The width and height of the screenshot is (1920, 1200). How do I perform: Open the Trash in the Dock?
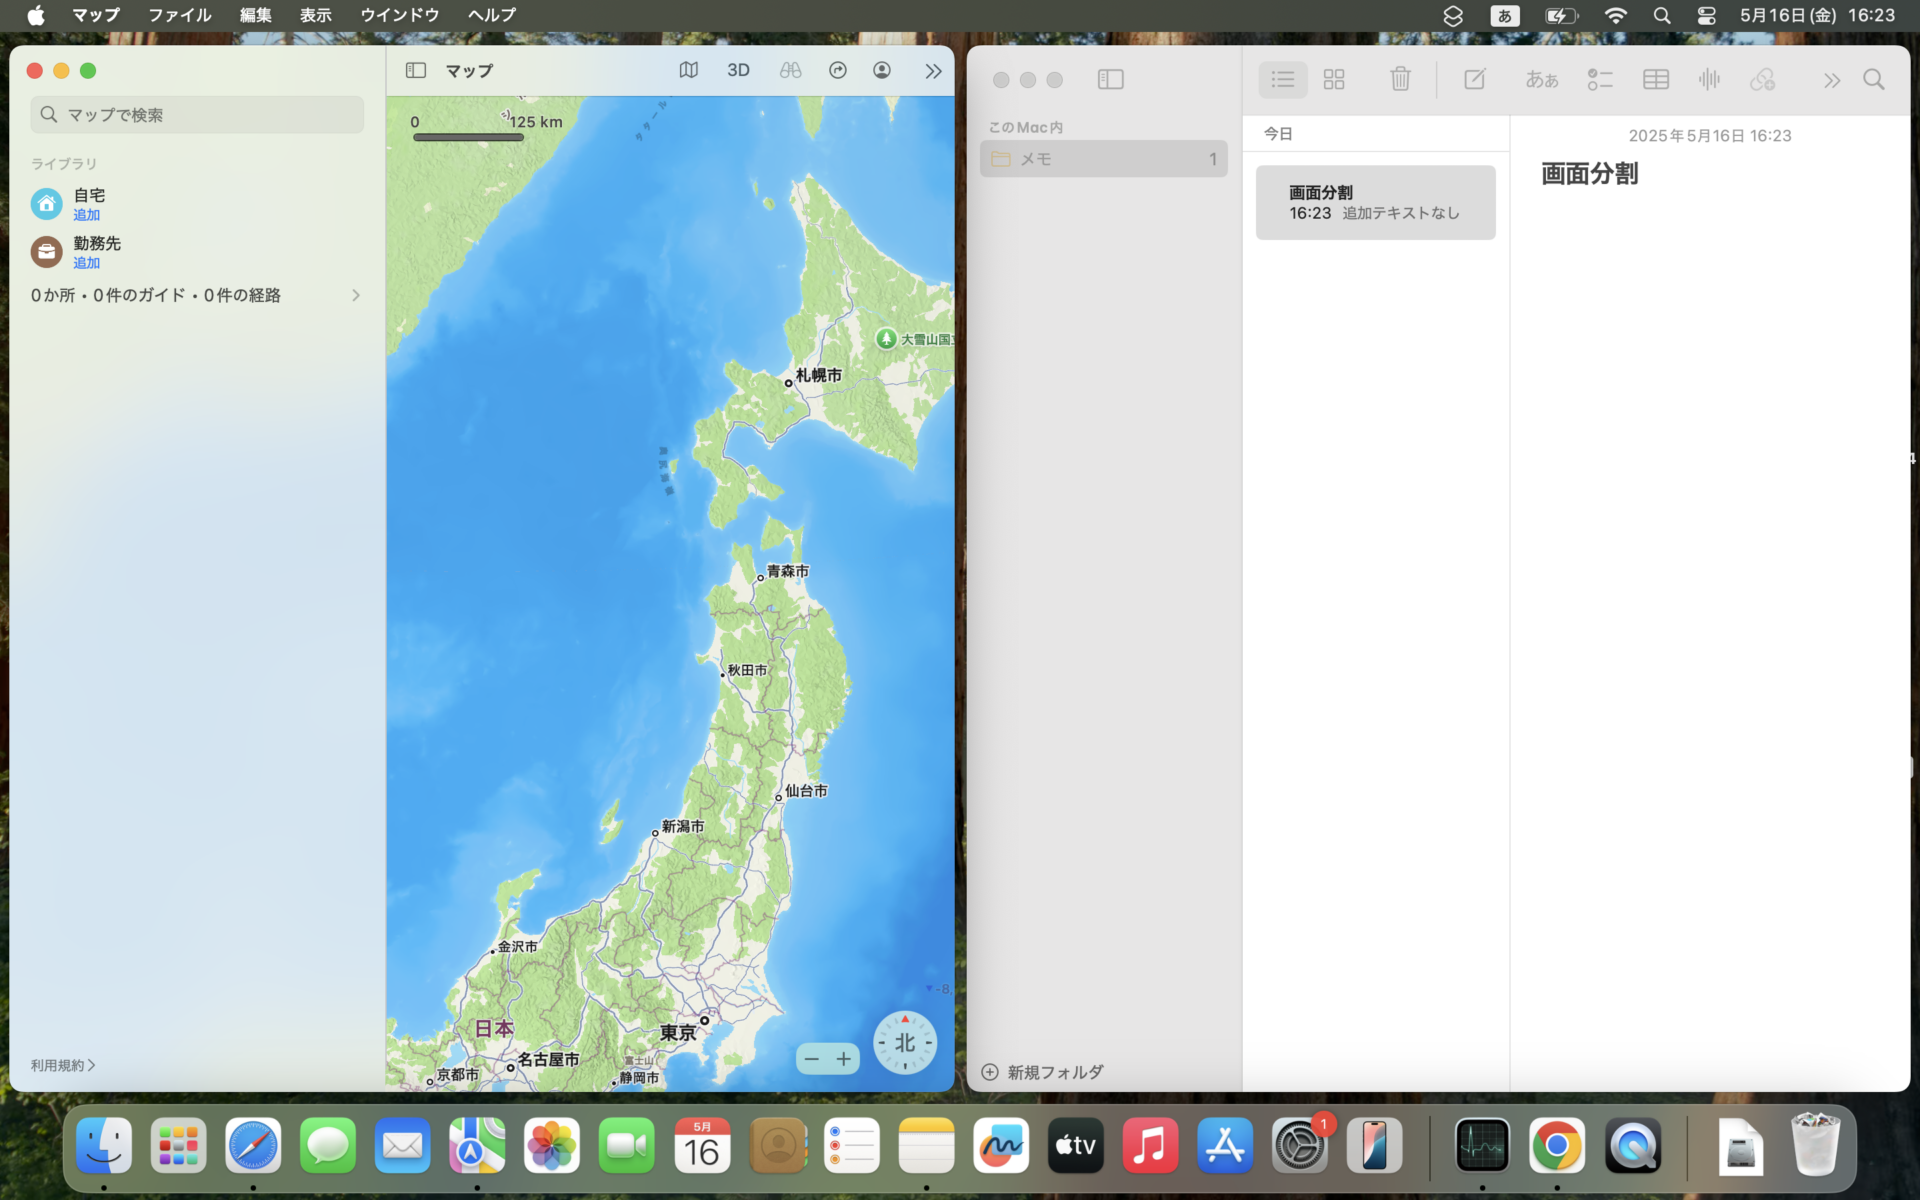click(1815, 1145)
